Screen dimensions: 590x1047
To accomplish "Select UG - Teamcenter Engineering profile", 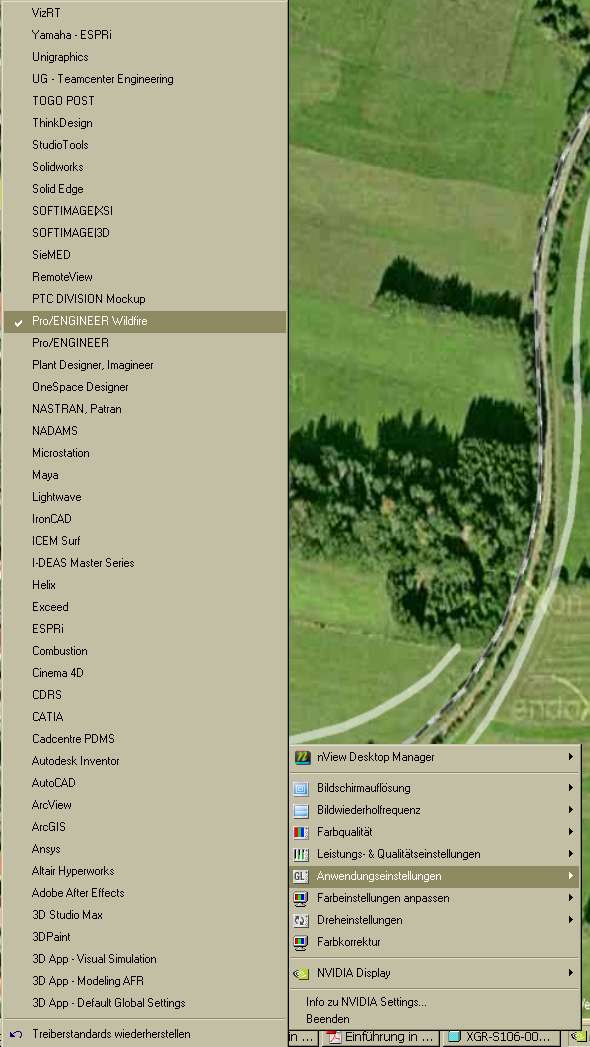I will (145, 79).
